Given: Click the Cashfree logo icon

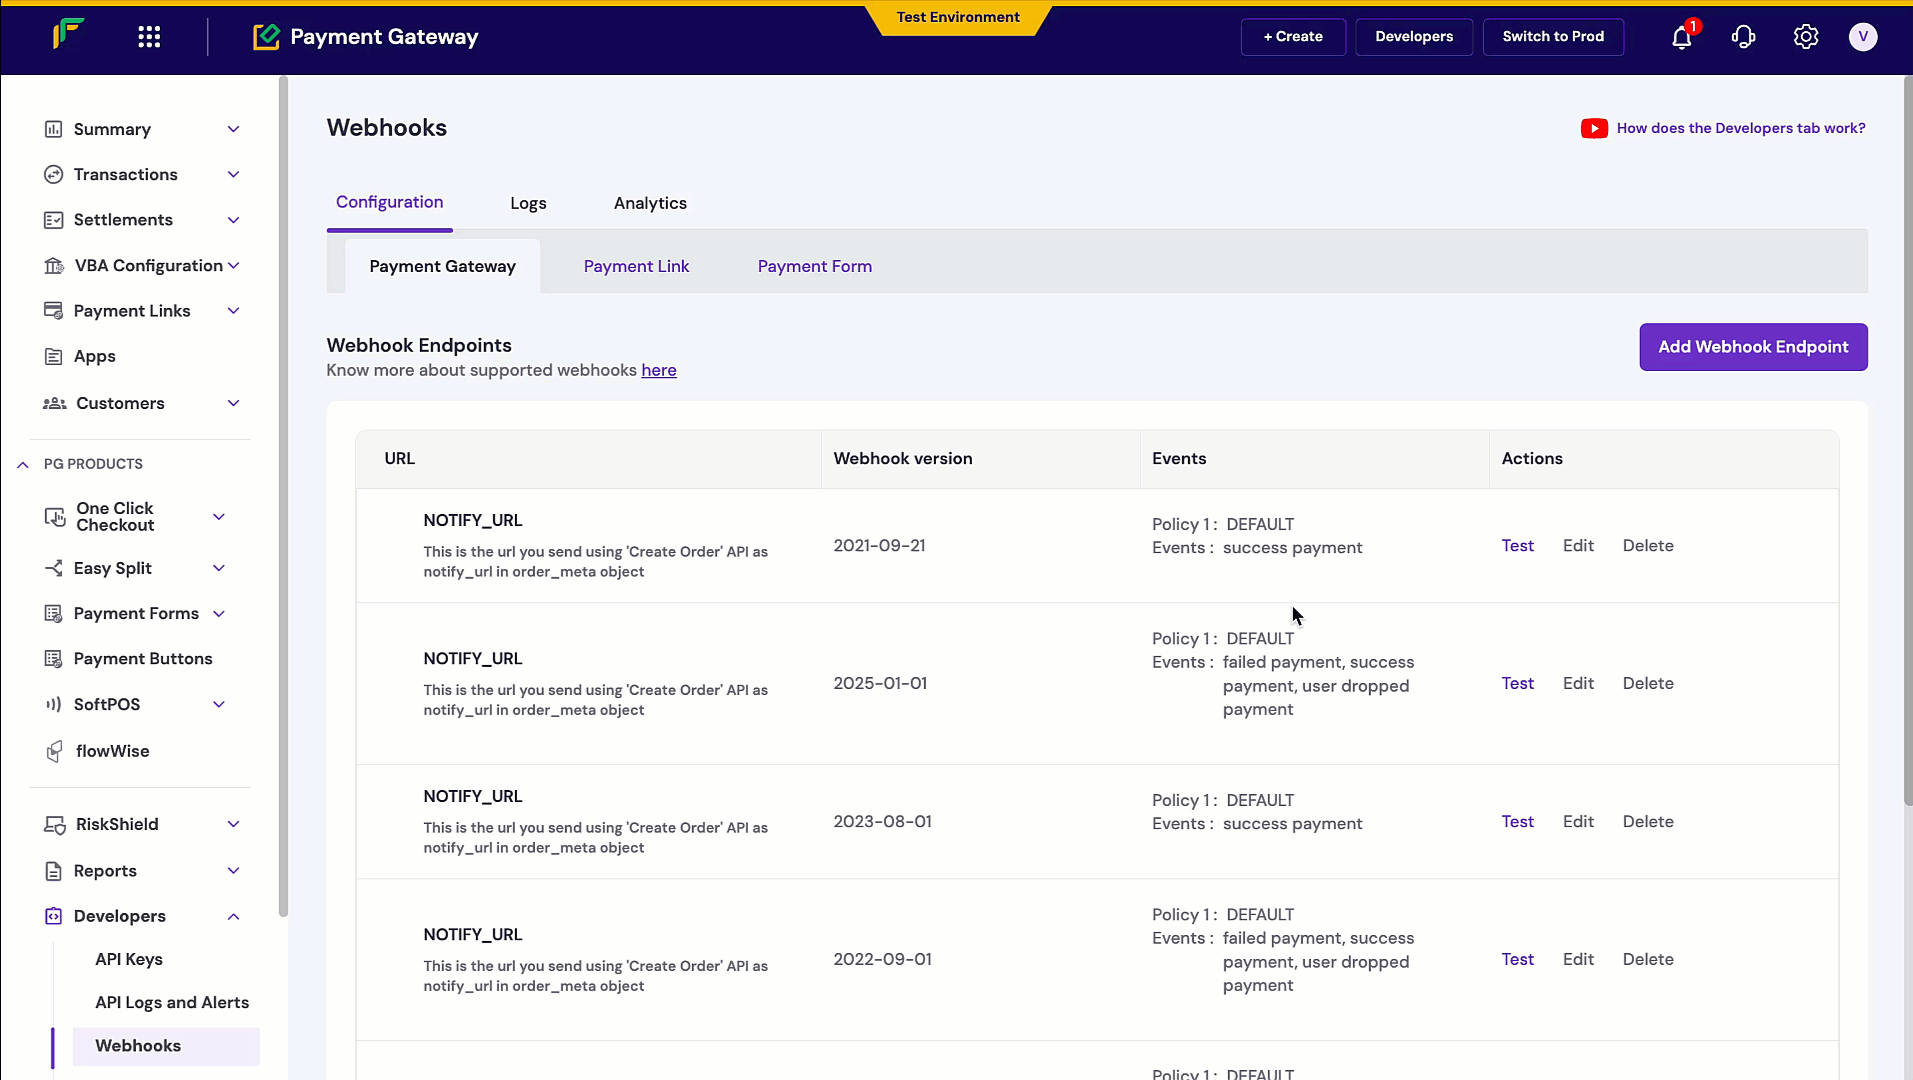Looking at the screenshot, I should [x=68, y=35].
